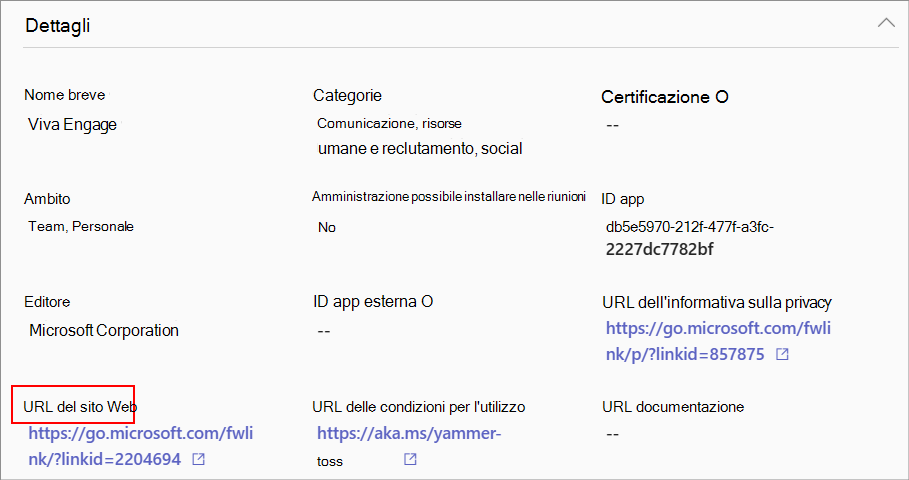Screen dimensions: 909x480
Task: Collapse the Dettagli section chevron
Action: pos(886,24)
